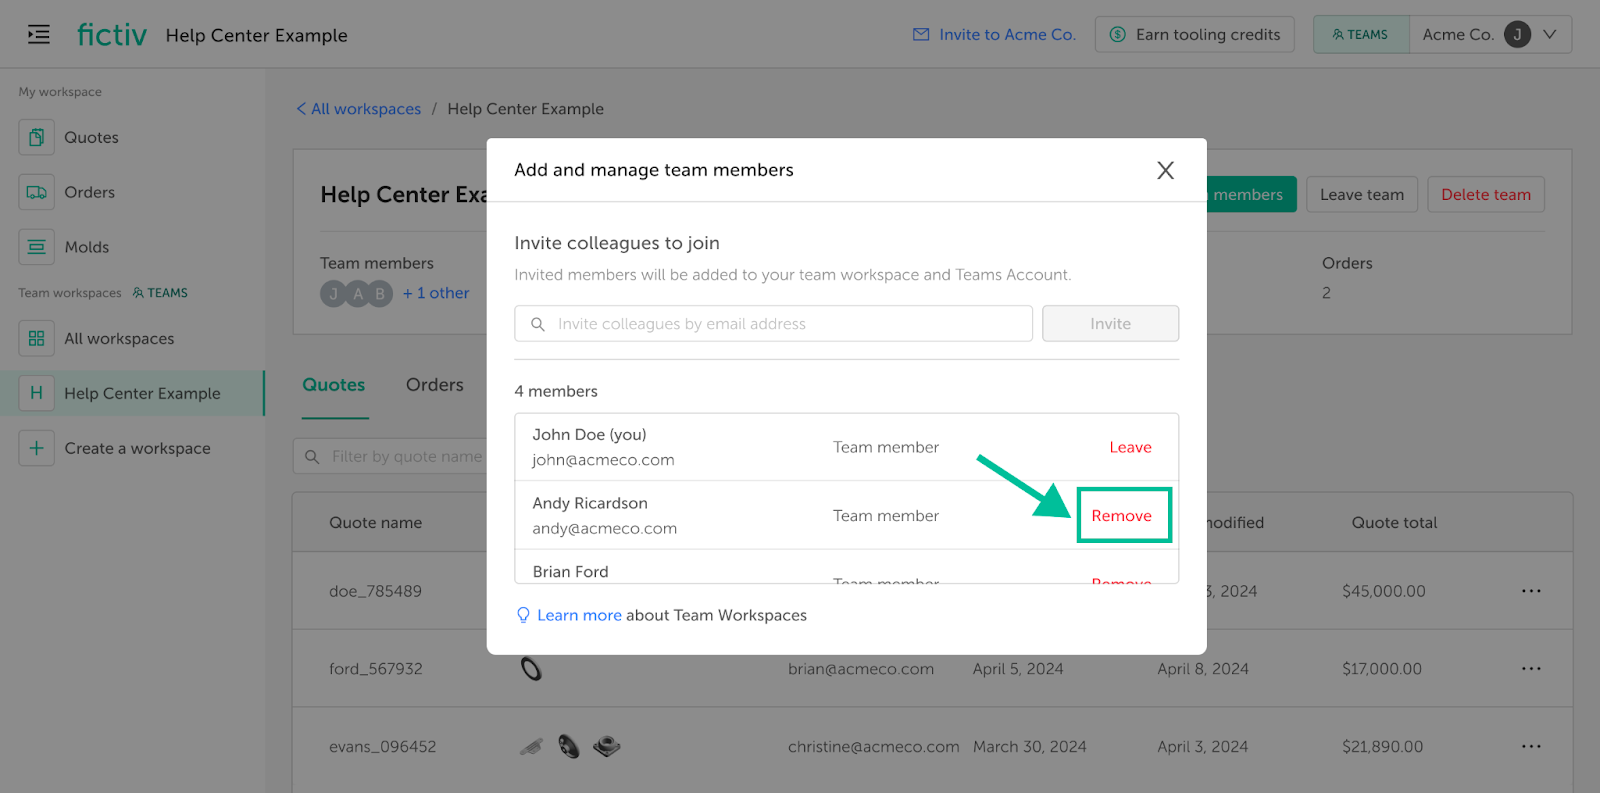Select the Help Center Example H icon
This screenshot has width=1600, height=793.
(x=36, y=393)
